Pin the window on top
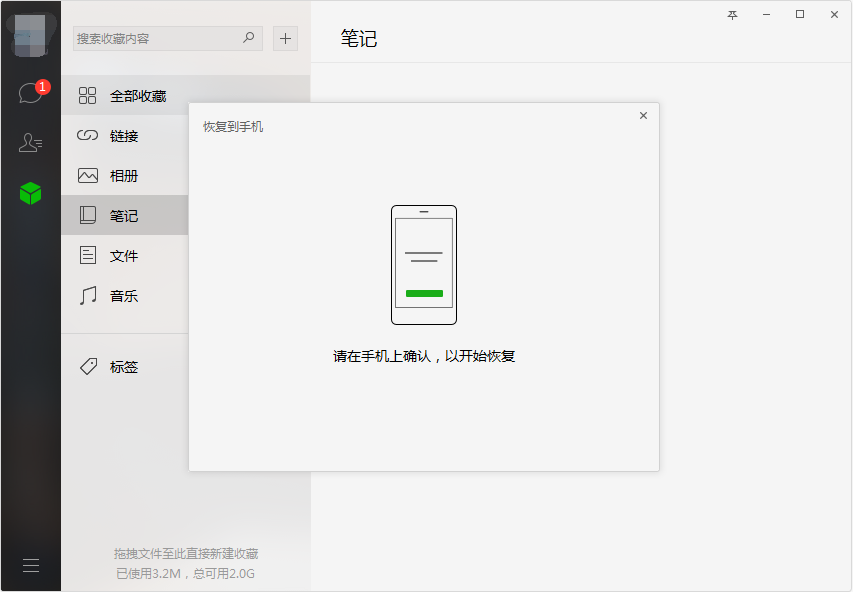 (732, 15)
